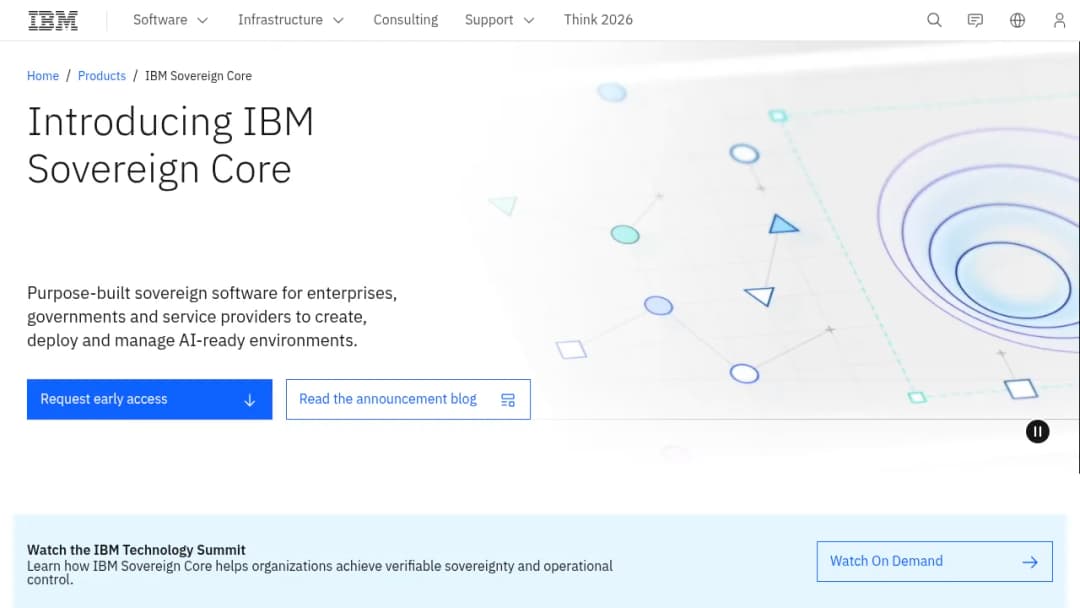Open the Think 2026 menu item
Screen dimensions: 1080x608
(x=598, y=20)
